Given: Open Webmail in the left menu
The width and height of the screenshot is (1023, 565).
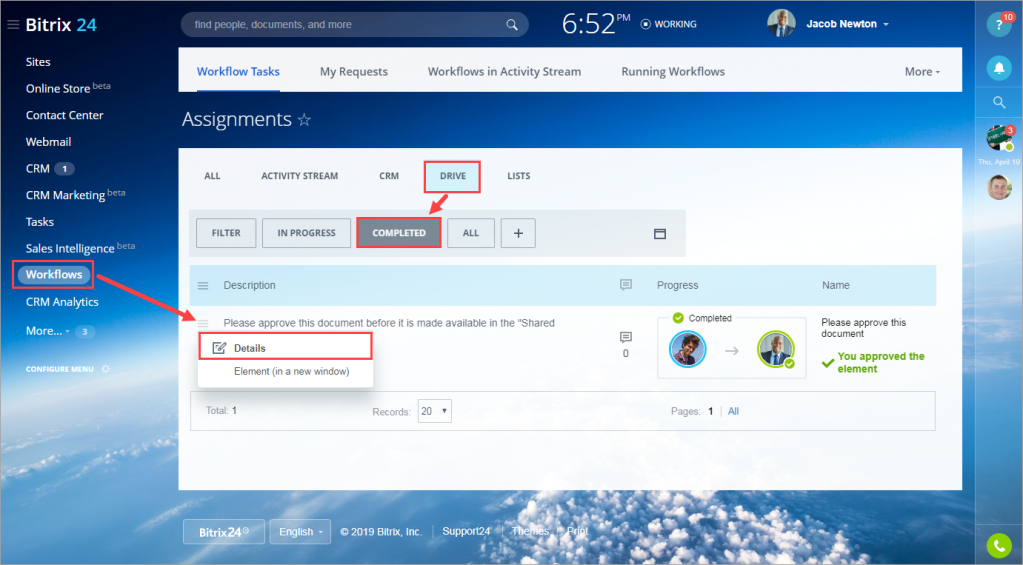Looking at the screenshot, I should (x=48, y=142).
